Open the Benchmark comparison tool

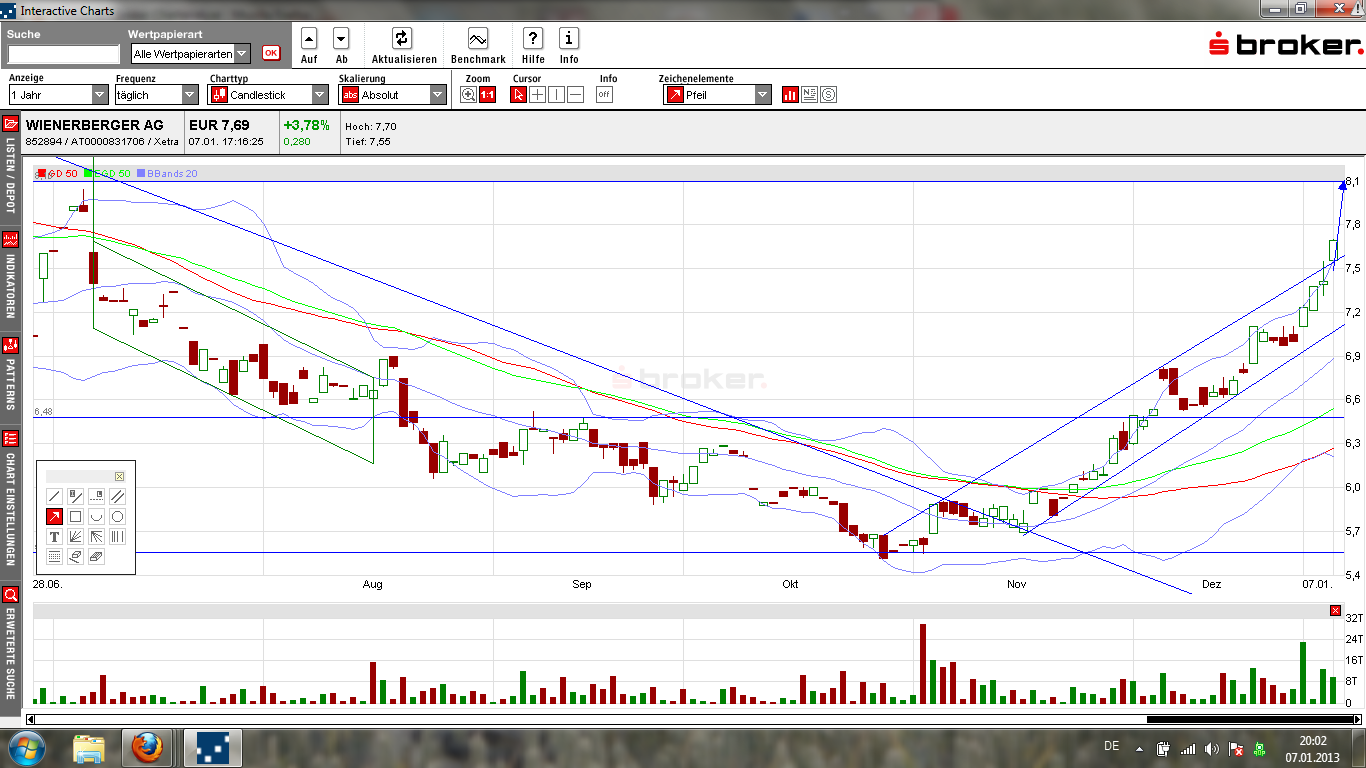click(x=478, y=39)
